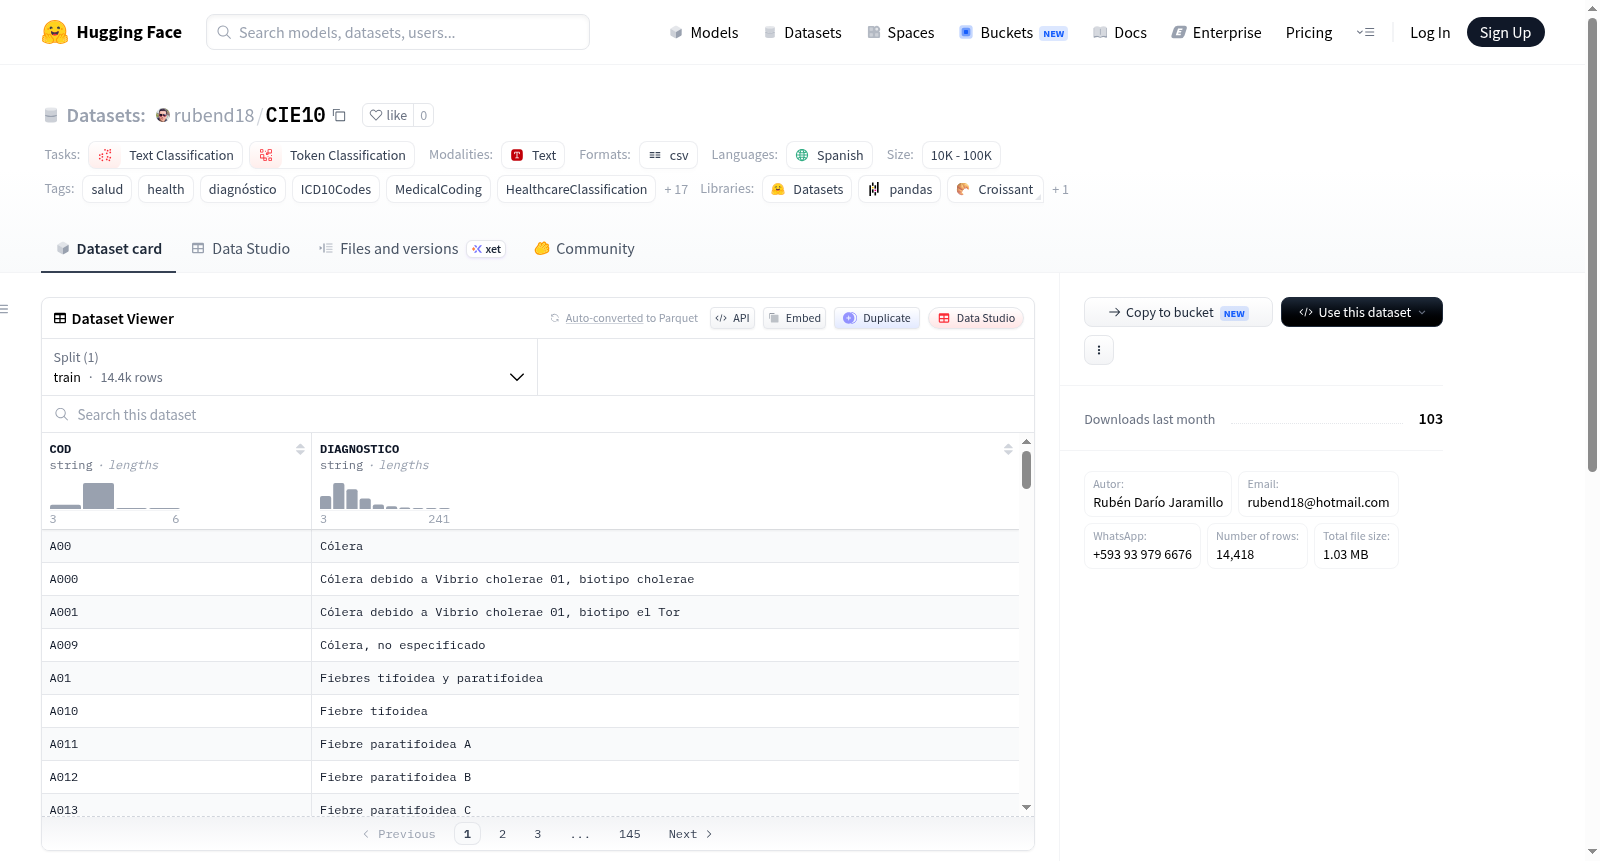Viewport: 1600px width, 861px height.
Task: Follow the Auto-converted to Parquet link
Action: coord(631,318)
